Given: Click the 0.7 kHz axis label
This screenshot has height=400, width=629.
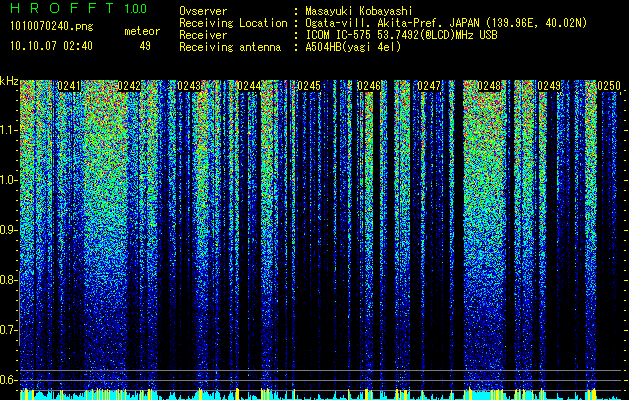Looking at the screenshot, I should [7, 330].
